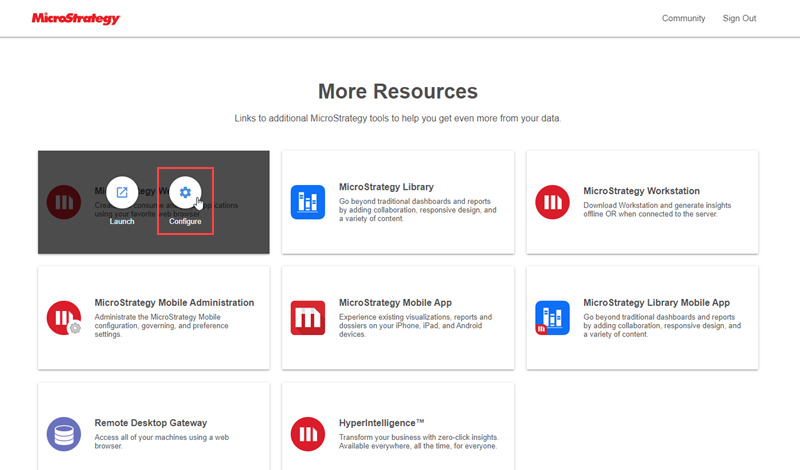Open the MicroStrategy Library card title
Screen dimensions: 800x470
(x=386, y=187)
